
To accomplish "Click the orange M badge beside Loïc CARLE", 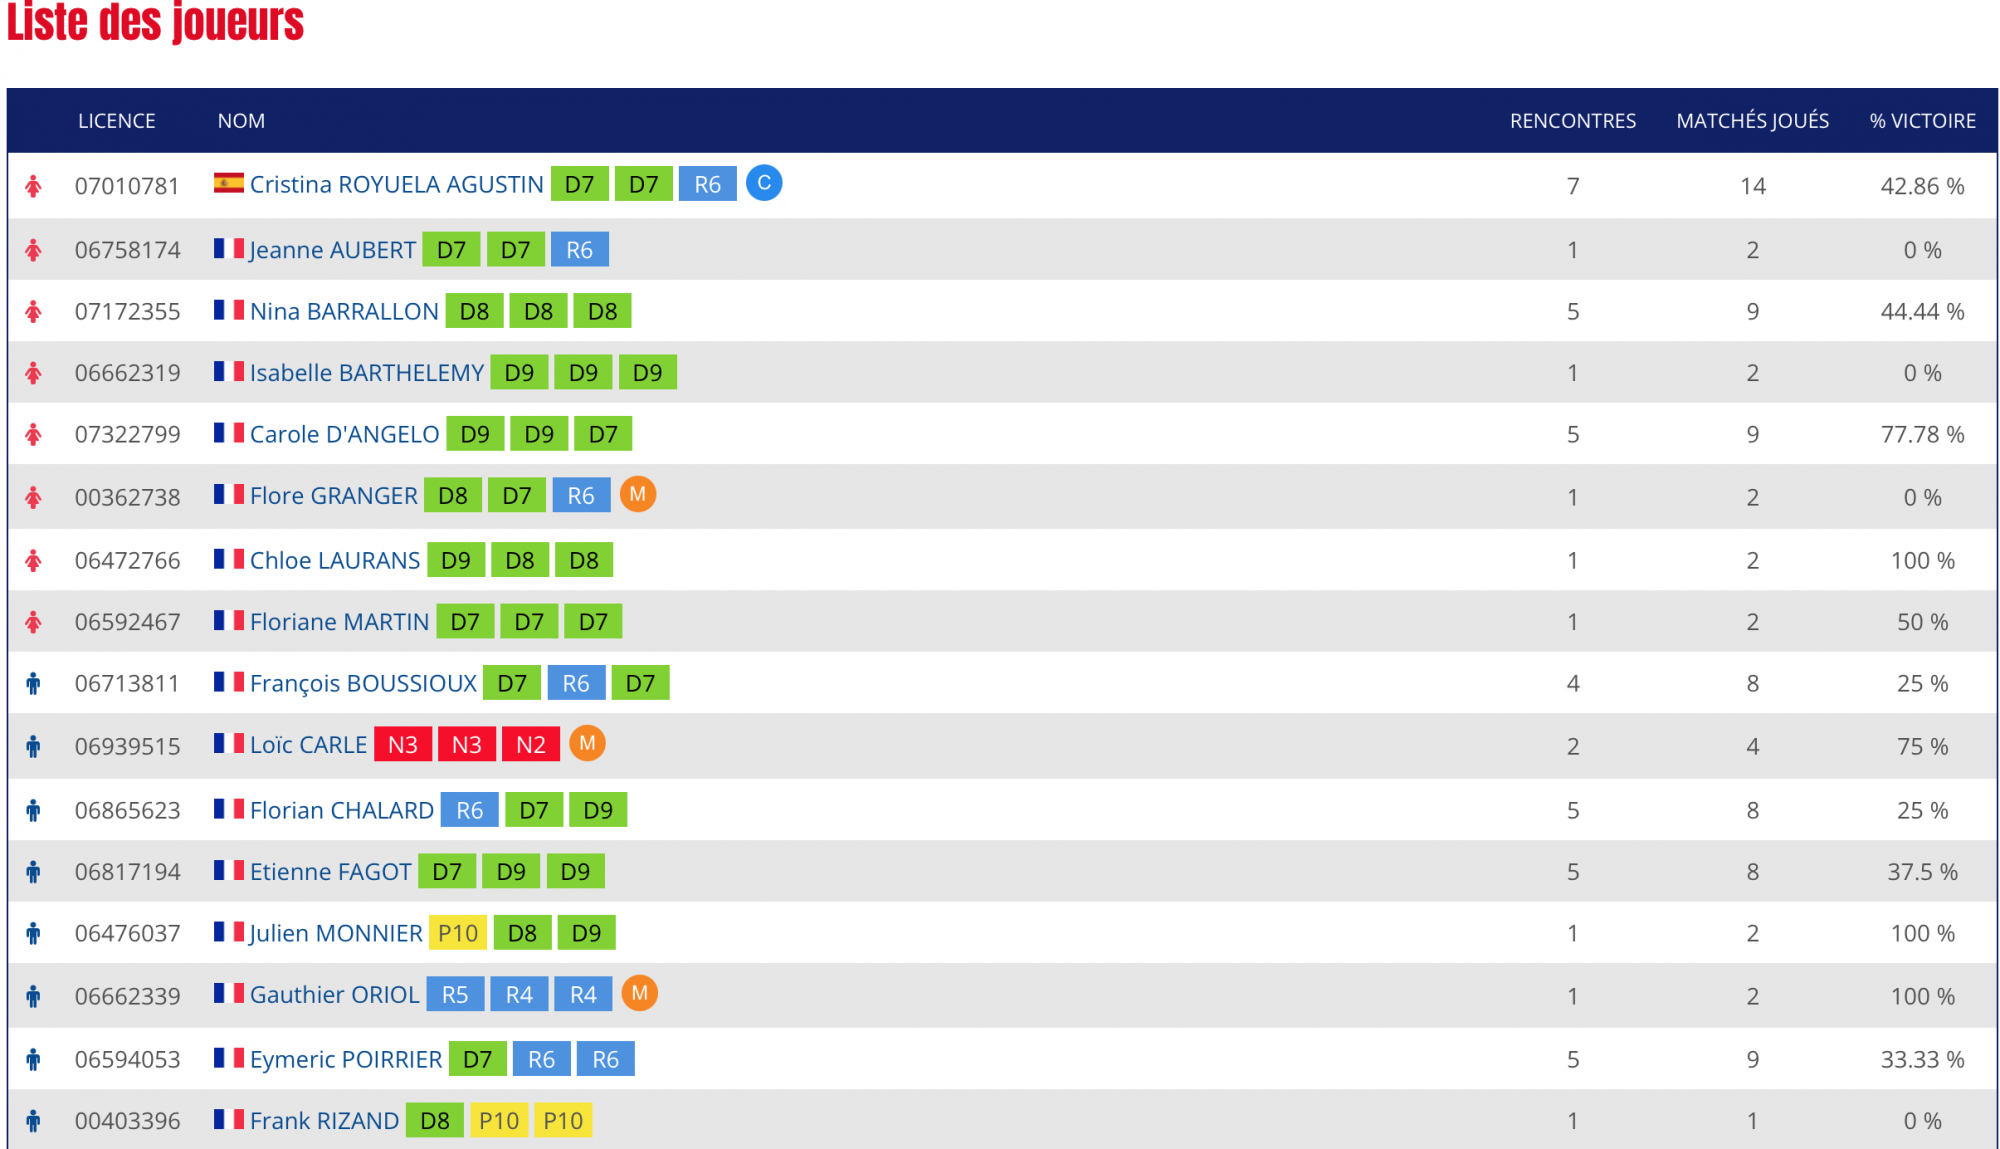I will tap(587, 744).
